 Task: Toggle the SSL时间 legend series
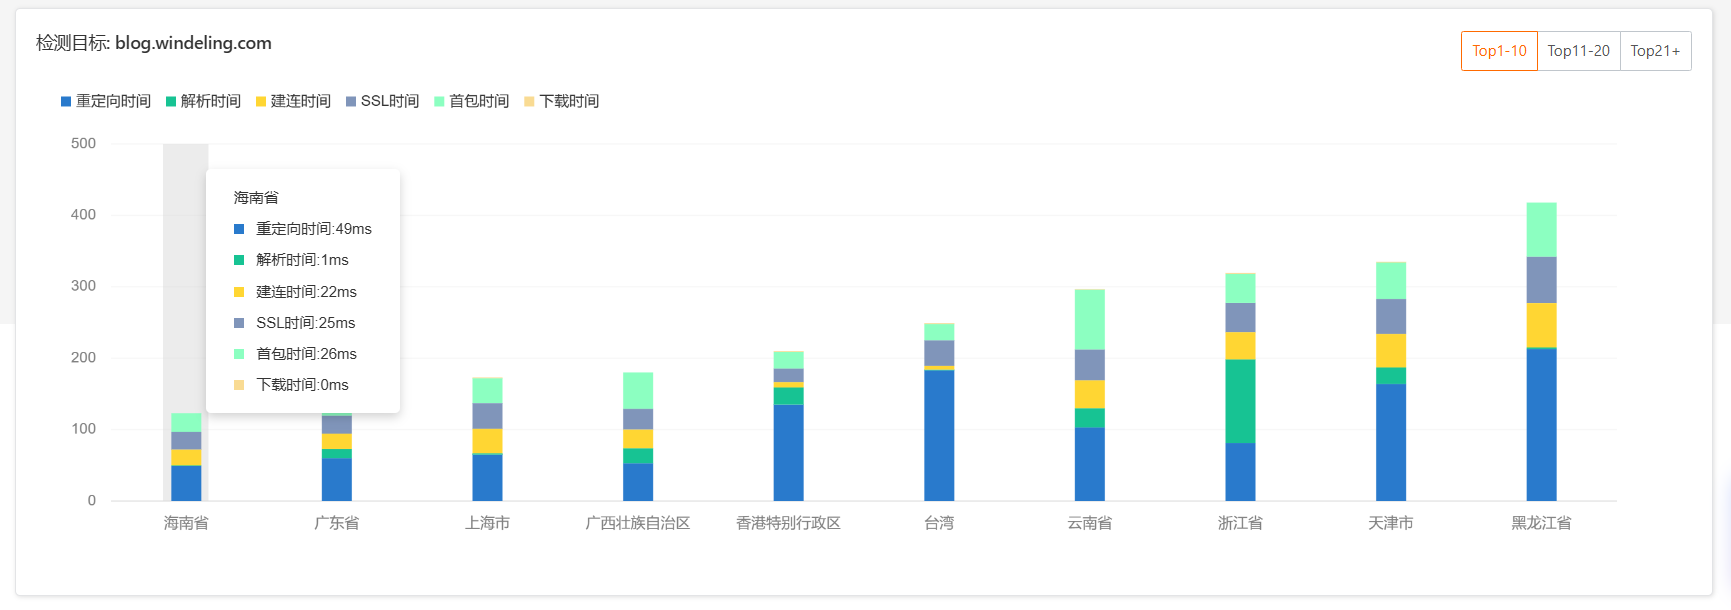[382, 101]
